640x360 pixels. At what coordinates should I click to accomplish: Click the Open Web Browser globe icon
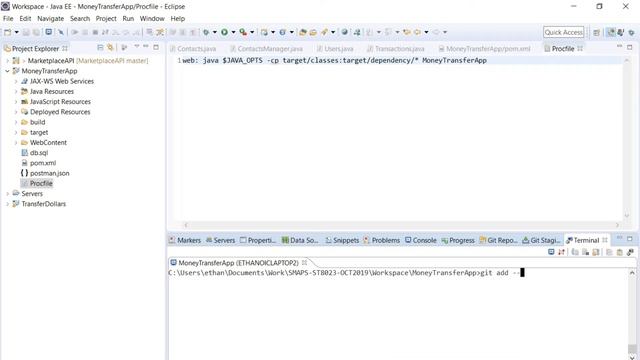(x=344, y=32)
